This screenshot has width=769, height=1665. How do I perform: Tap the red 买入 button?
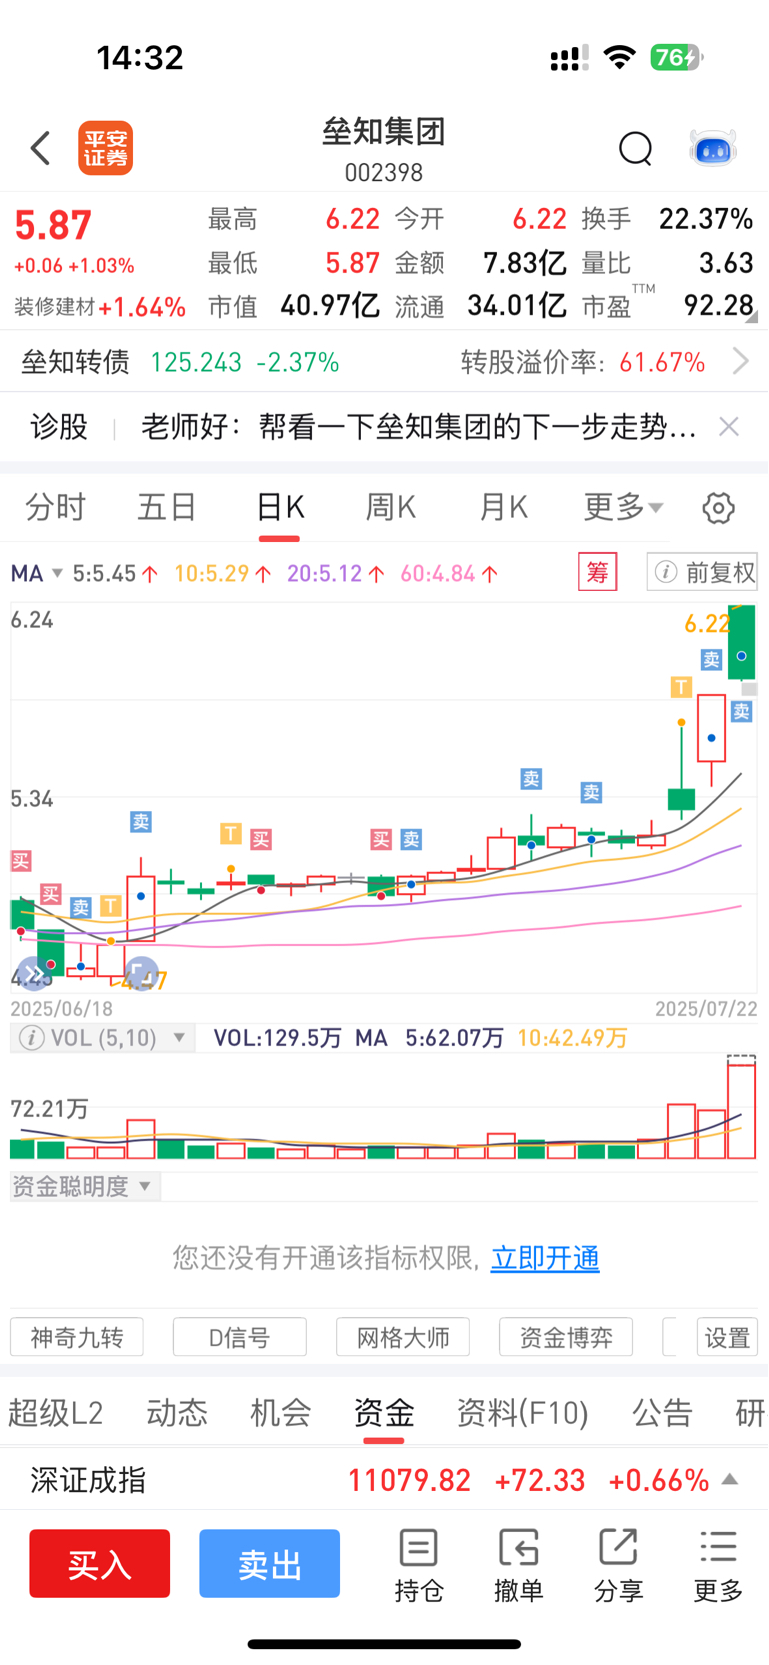[99, 1563]
